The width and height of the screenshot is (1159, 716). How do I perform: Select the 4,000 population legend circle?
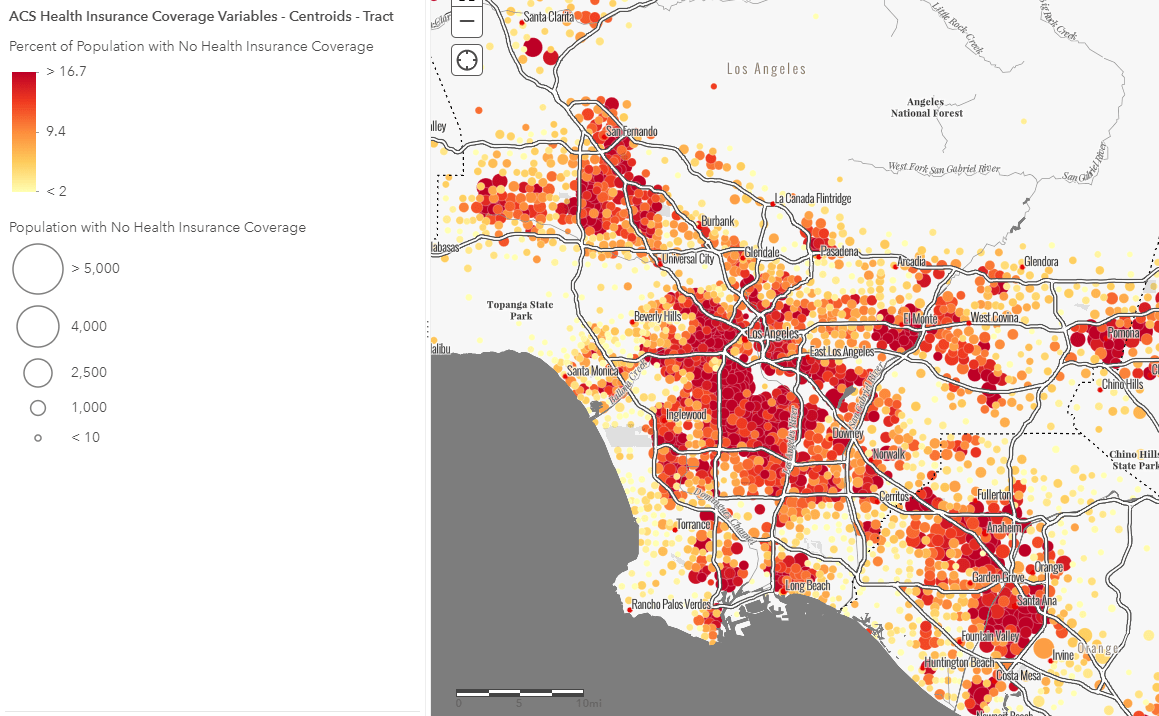click(38, 326)
